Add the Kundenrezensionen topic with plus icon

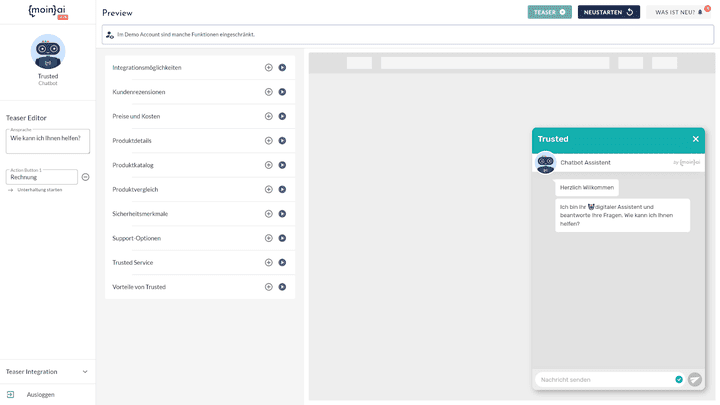click(x=269, y=92)
